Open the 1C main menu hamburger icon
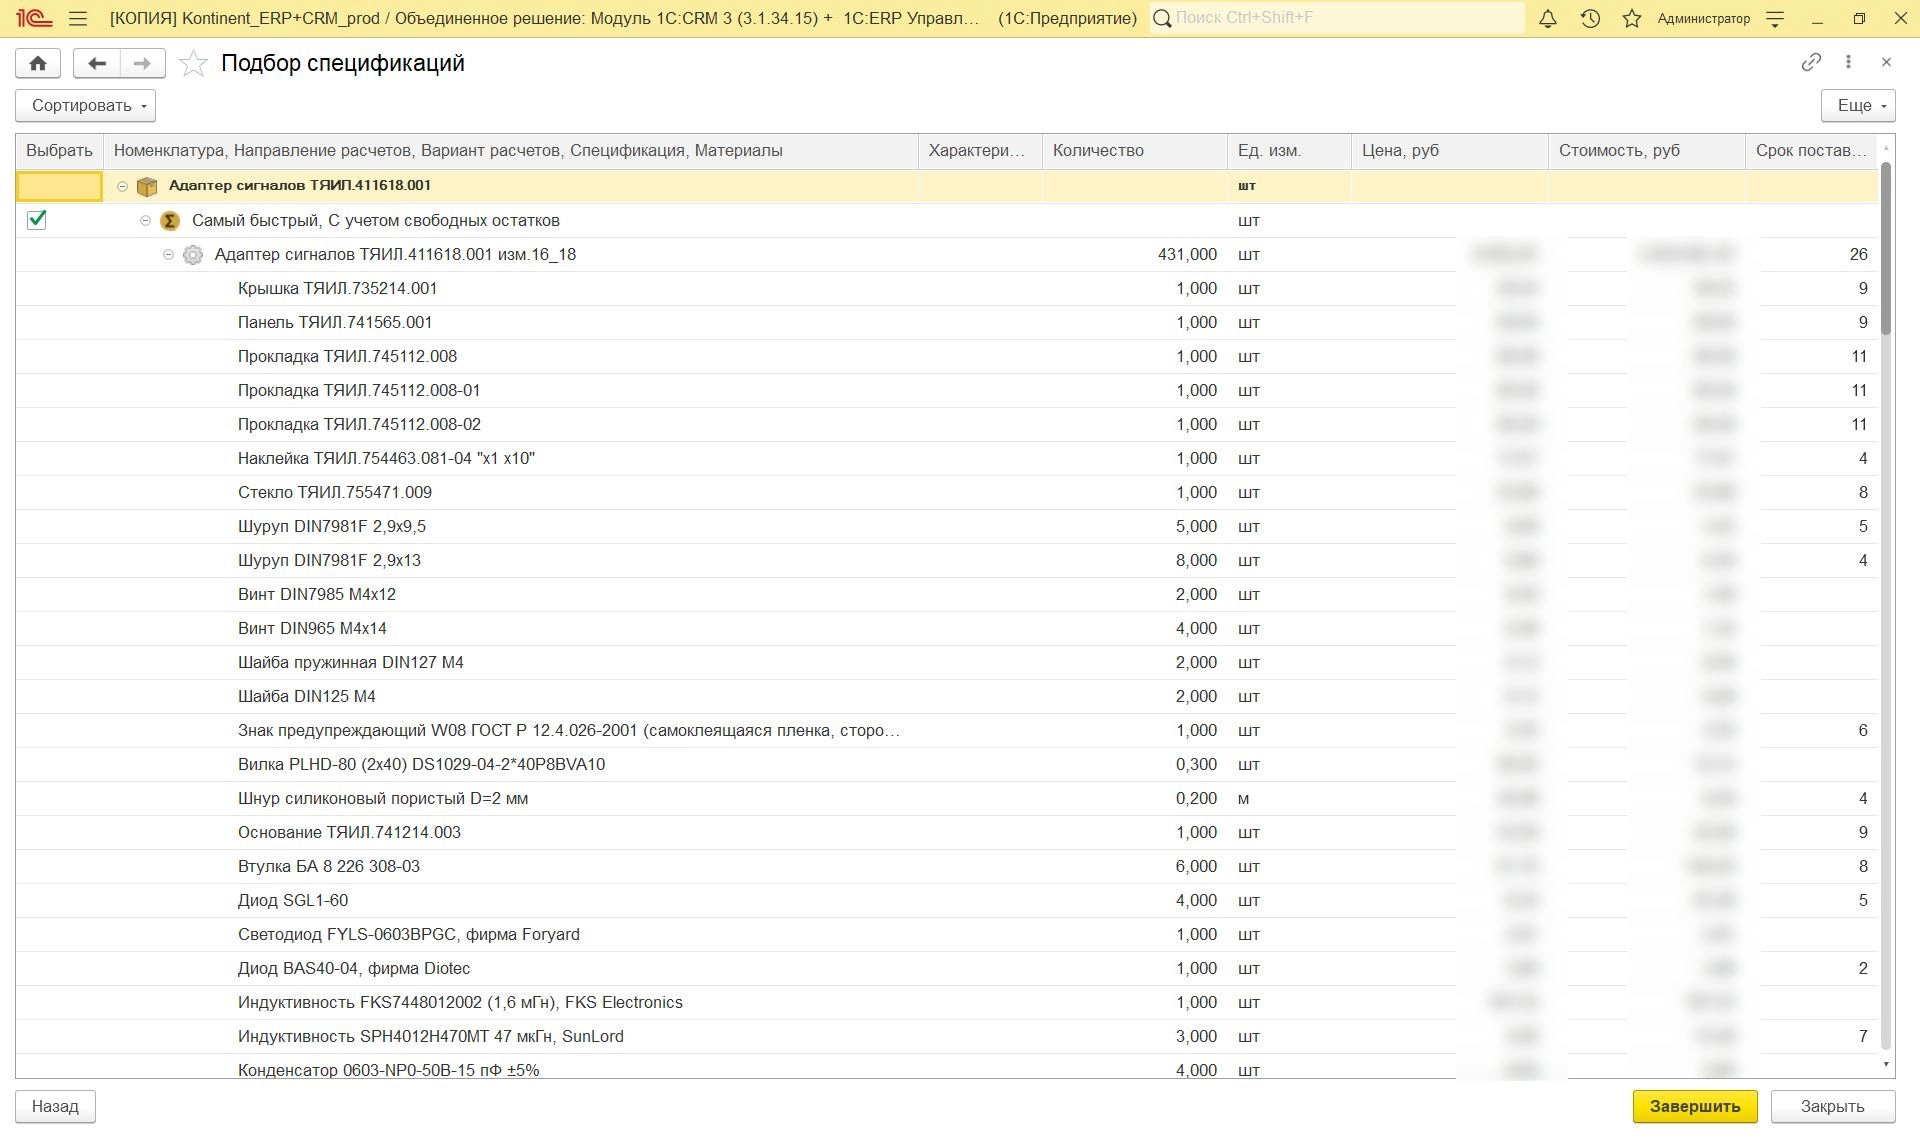Image resolution: width=1920 pixels, height=1139 pixels. [78, 18]
